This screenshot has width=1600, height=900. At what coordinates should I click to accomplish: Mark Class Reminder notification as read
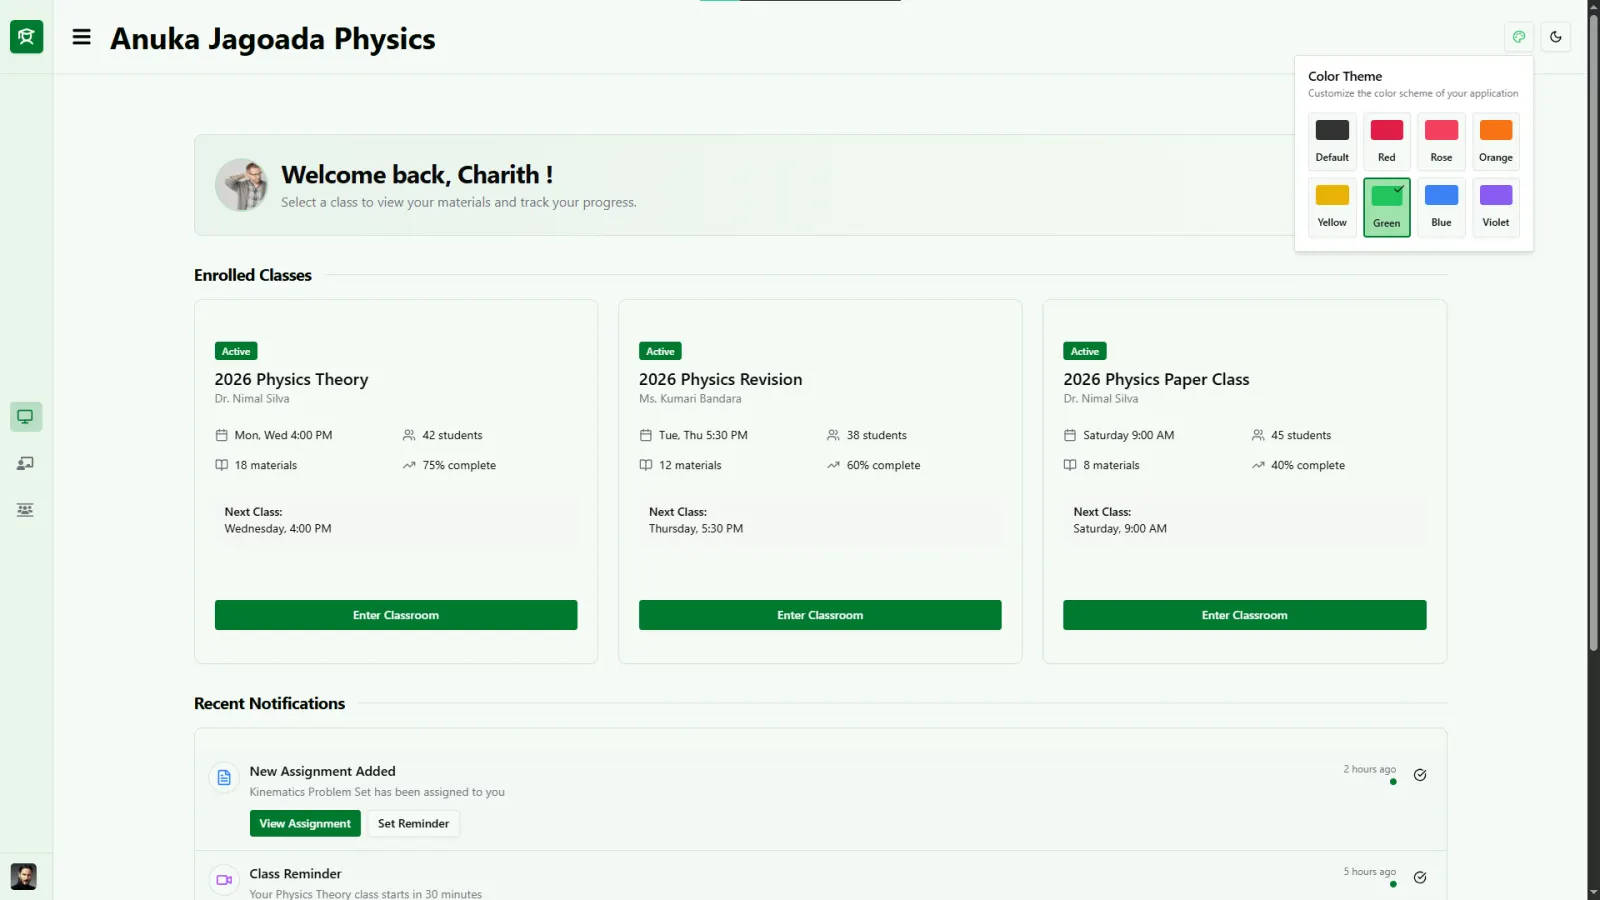tap(1420, 878)
